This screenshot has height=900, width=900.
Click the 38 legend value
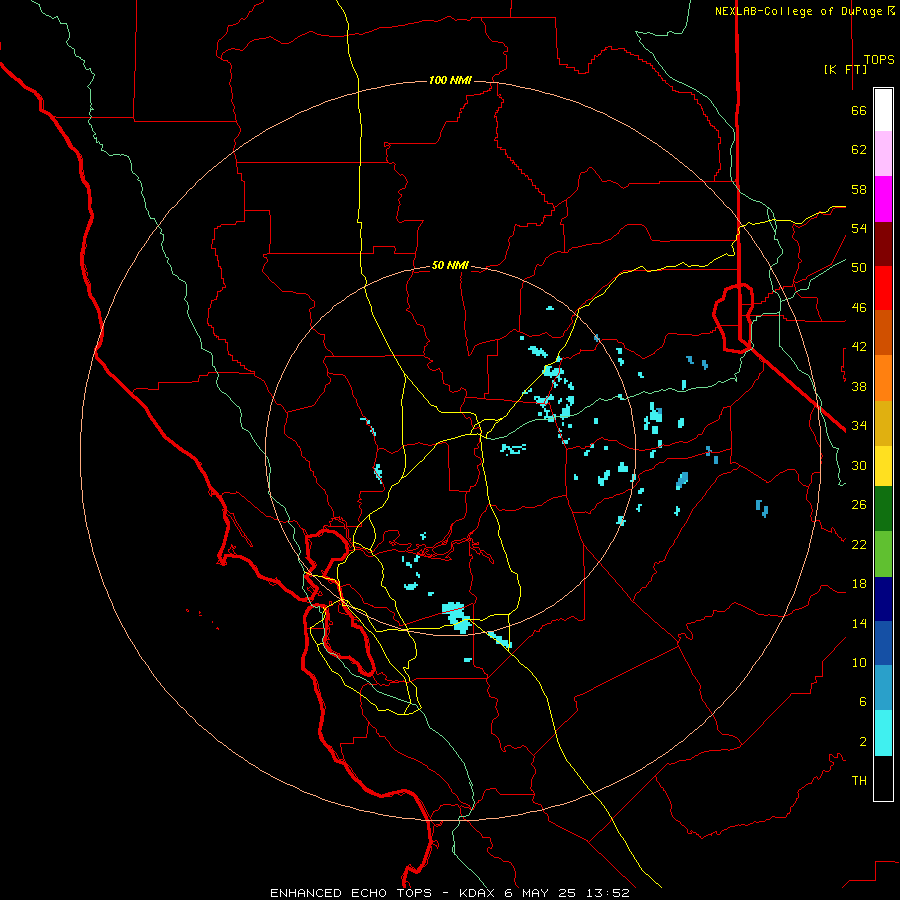click(x=859, y=386)
